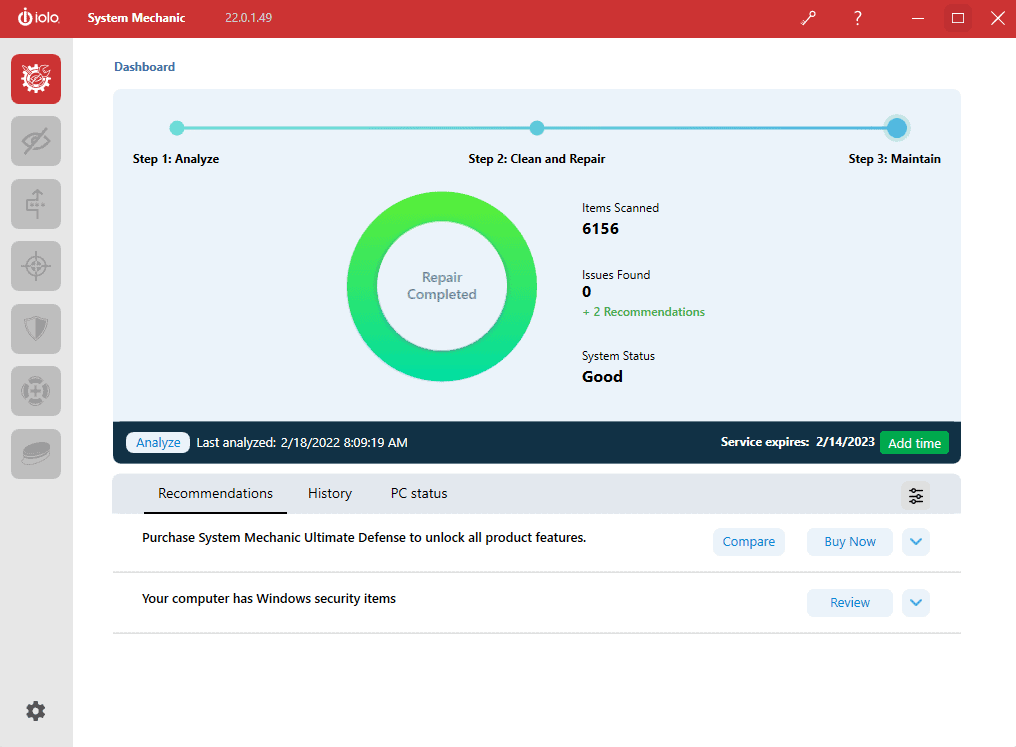
Task: Click the dotted path arrow sidebar icon
Action: 36,204
